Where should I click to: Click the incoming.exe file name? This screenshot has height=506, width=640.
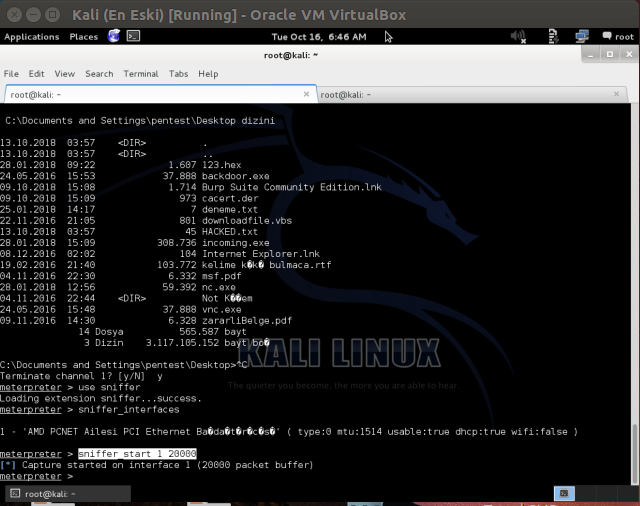point(236,242)
